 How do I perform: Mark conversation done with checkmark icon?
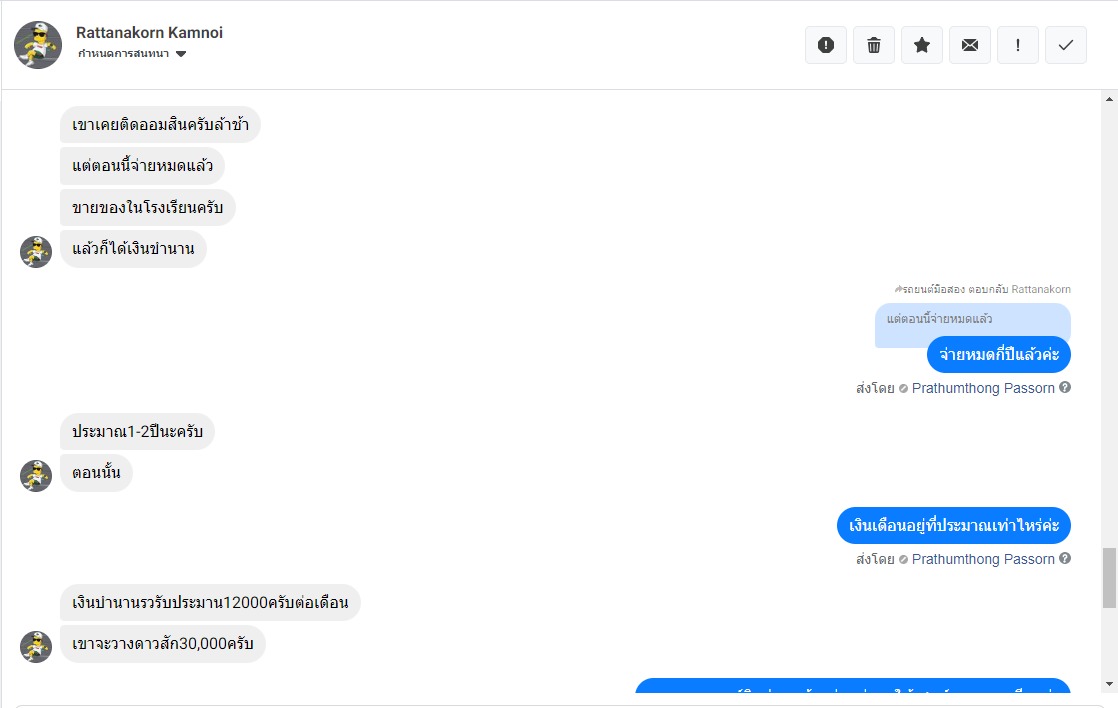pyautogui.click(x=1066, y=45)
